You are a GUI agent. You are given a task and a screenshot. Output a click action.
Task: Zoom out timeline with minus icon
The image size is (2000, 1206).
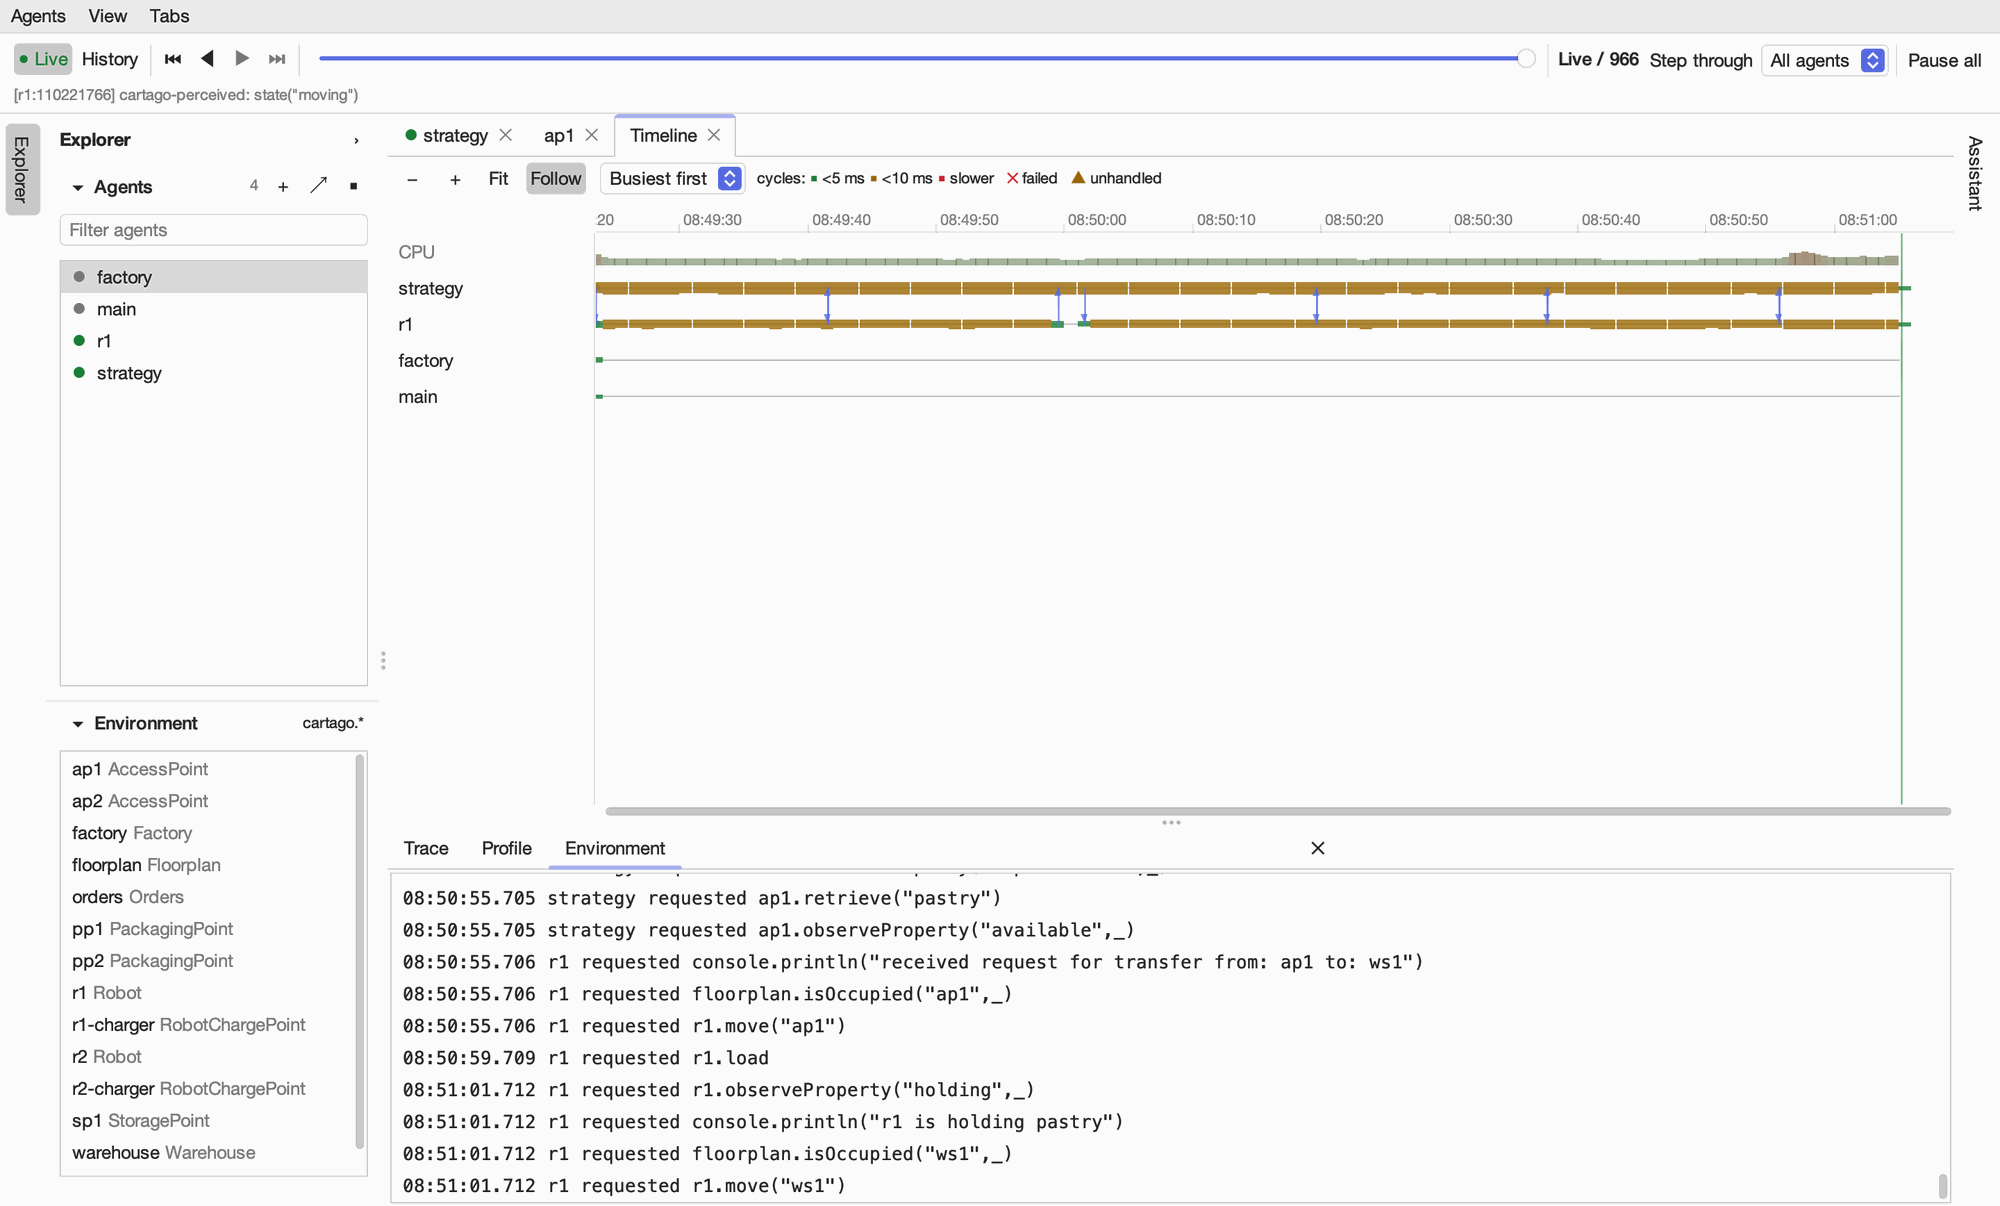412,179
